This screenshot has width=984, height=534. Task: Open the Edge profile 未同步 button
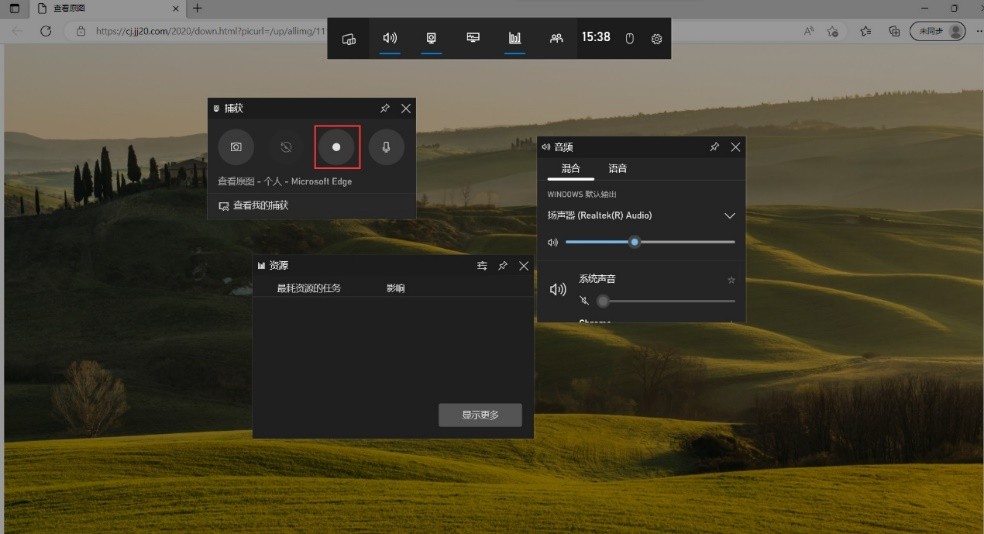938,31
